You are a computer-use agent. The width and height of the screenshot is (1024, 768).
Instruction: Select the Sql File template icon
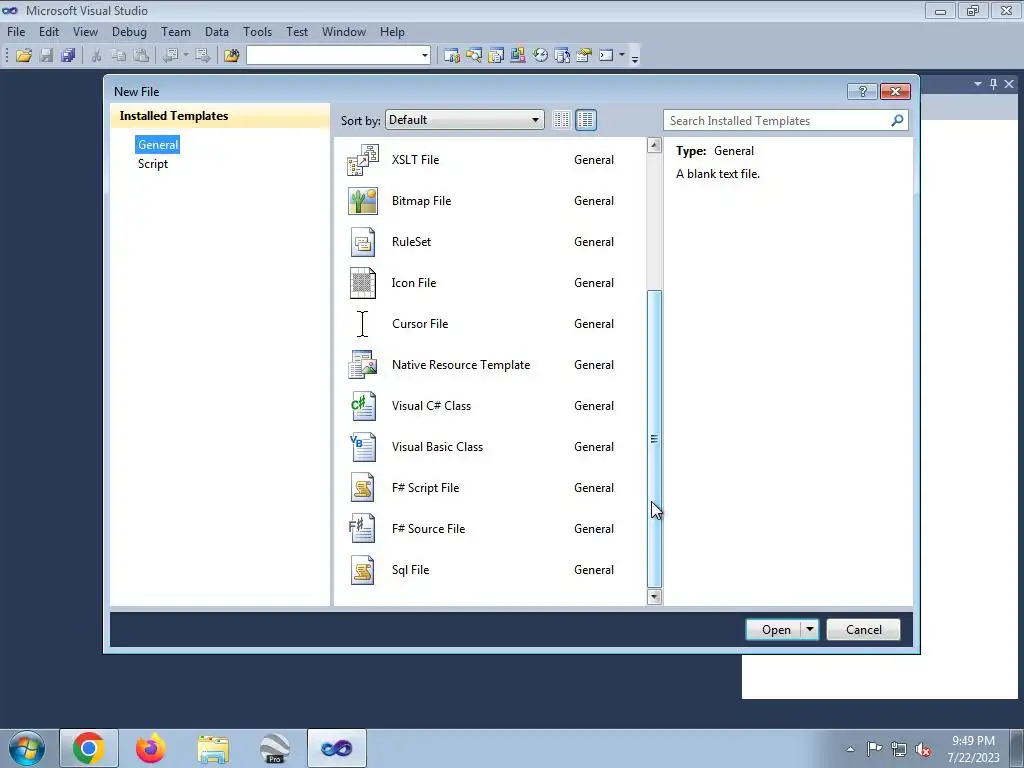pyautogui.click(x=362, y=570)
